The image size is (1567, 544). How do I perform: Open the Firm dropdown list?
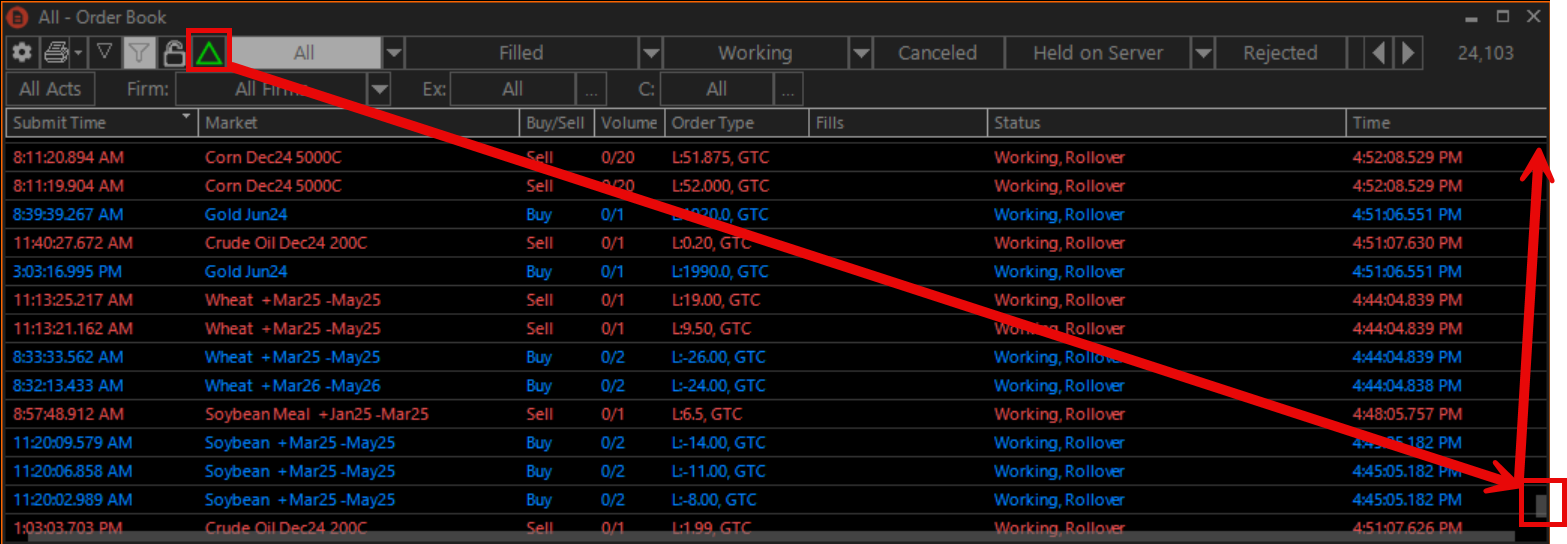pyautogui.click(x=379, y=89)
